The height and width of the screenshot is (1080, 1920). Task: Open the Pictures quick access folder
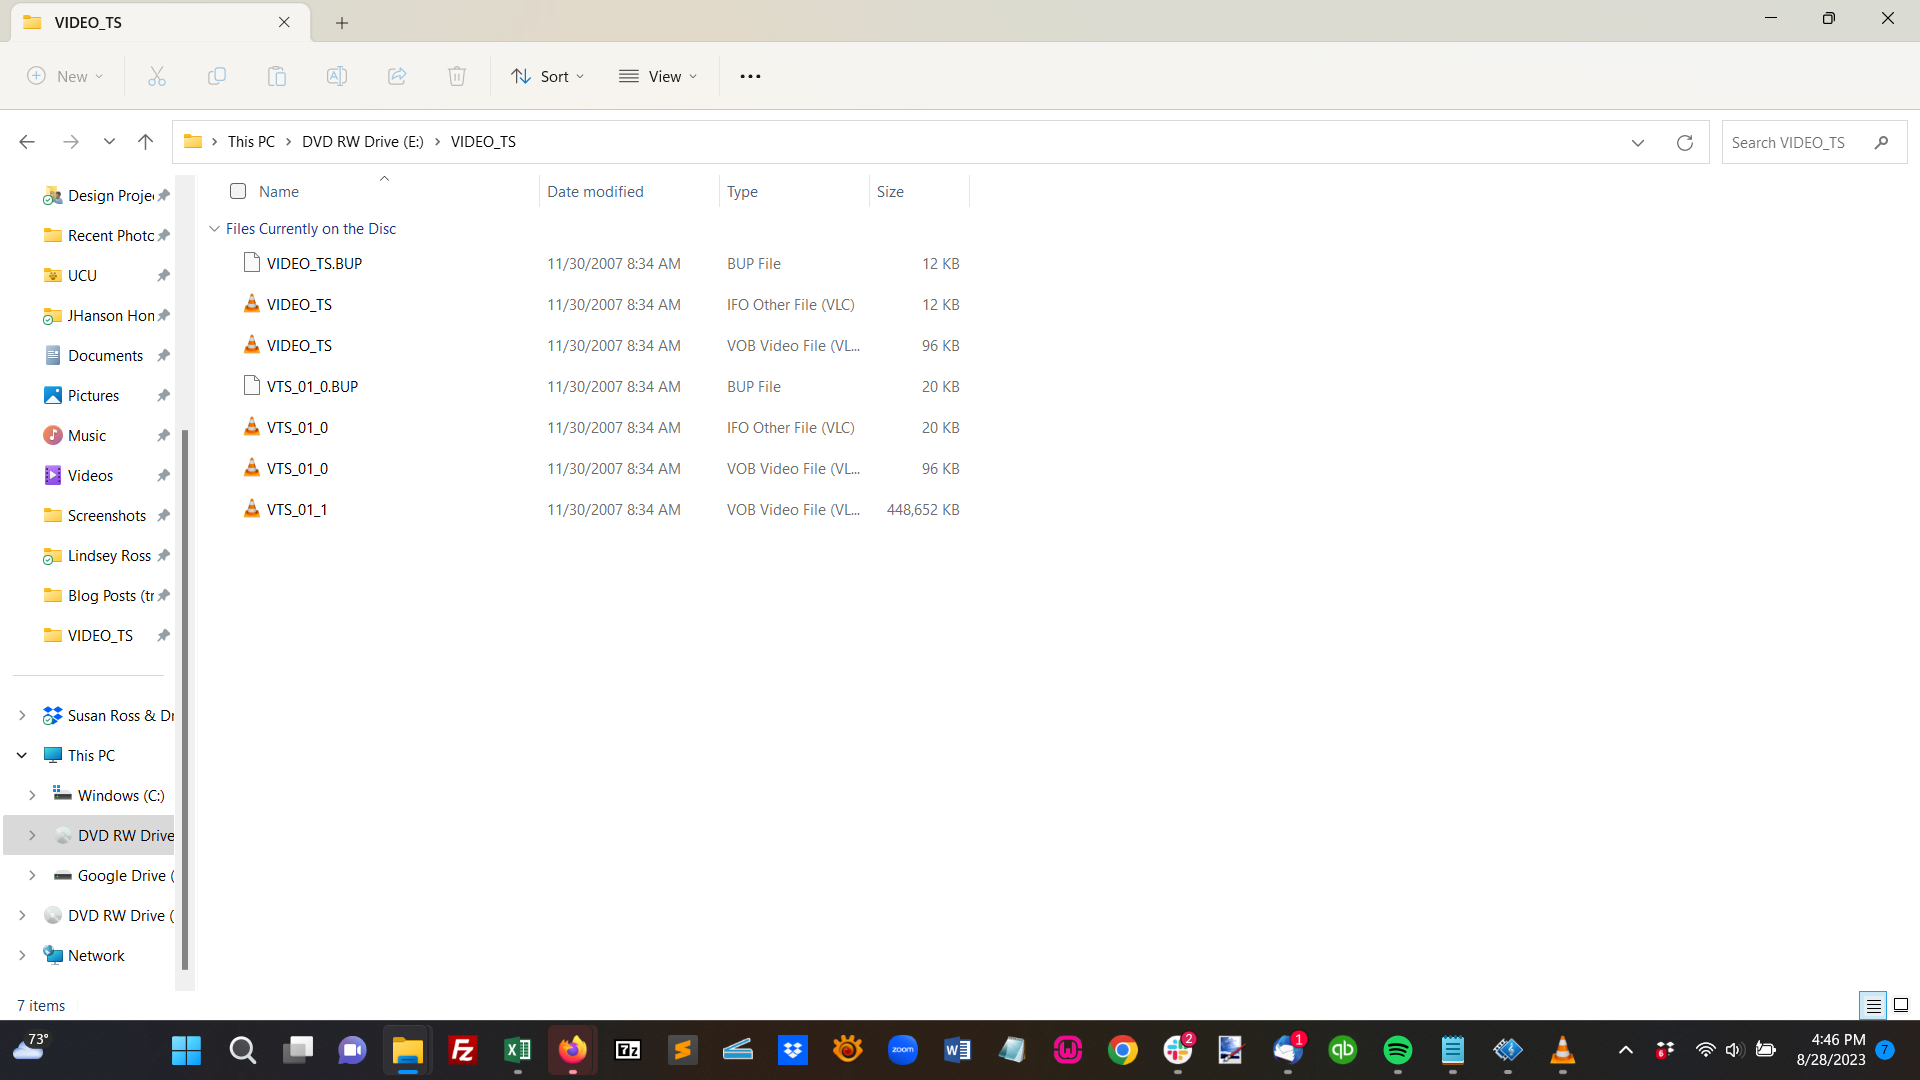pos(93,396)
